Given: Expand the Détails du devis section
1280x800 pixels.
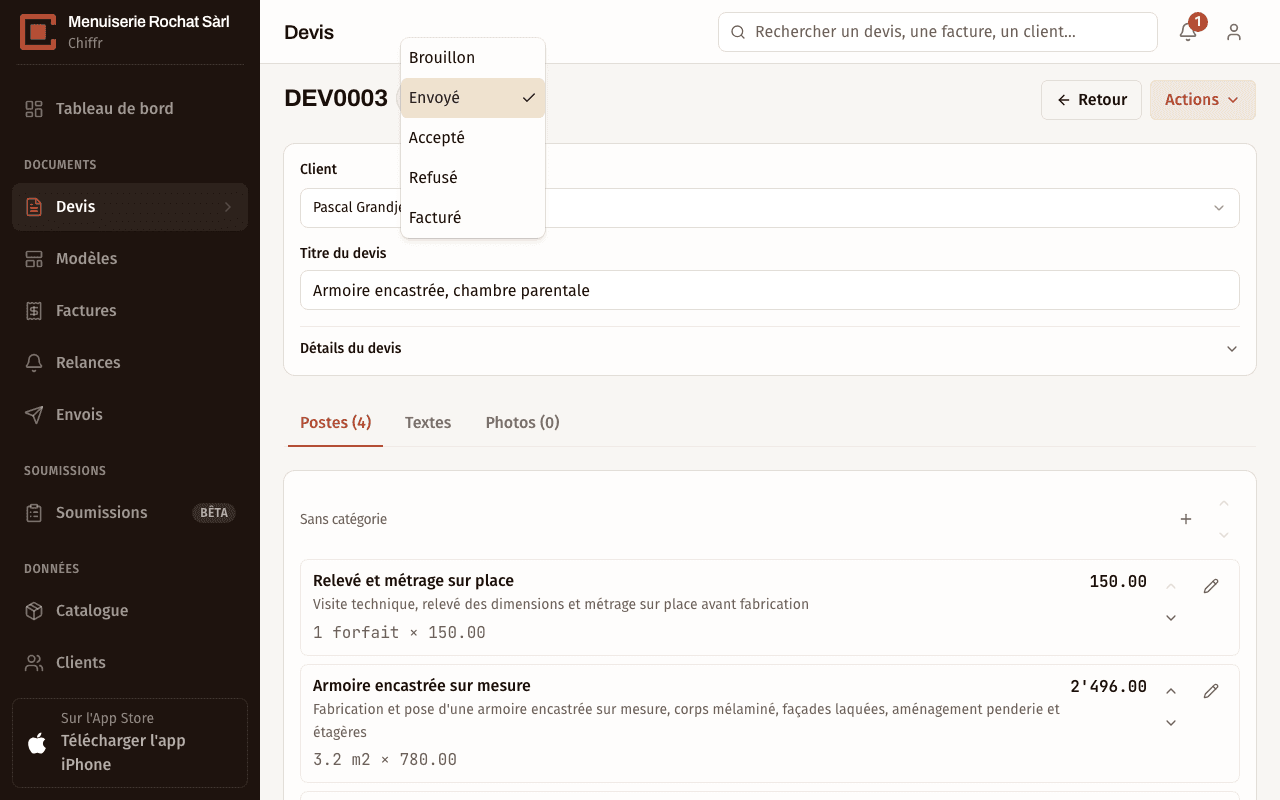Looking at the screenshot, I should pyautogui.click(x=770, y=349).
